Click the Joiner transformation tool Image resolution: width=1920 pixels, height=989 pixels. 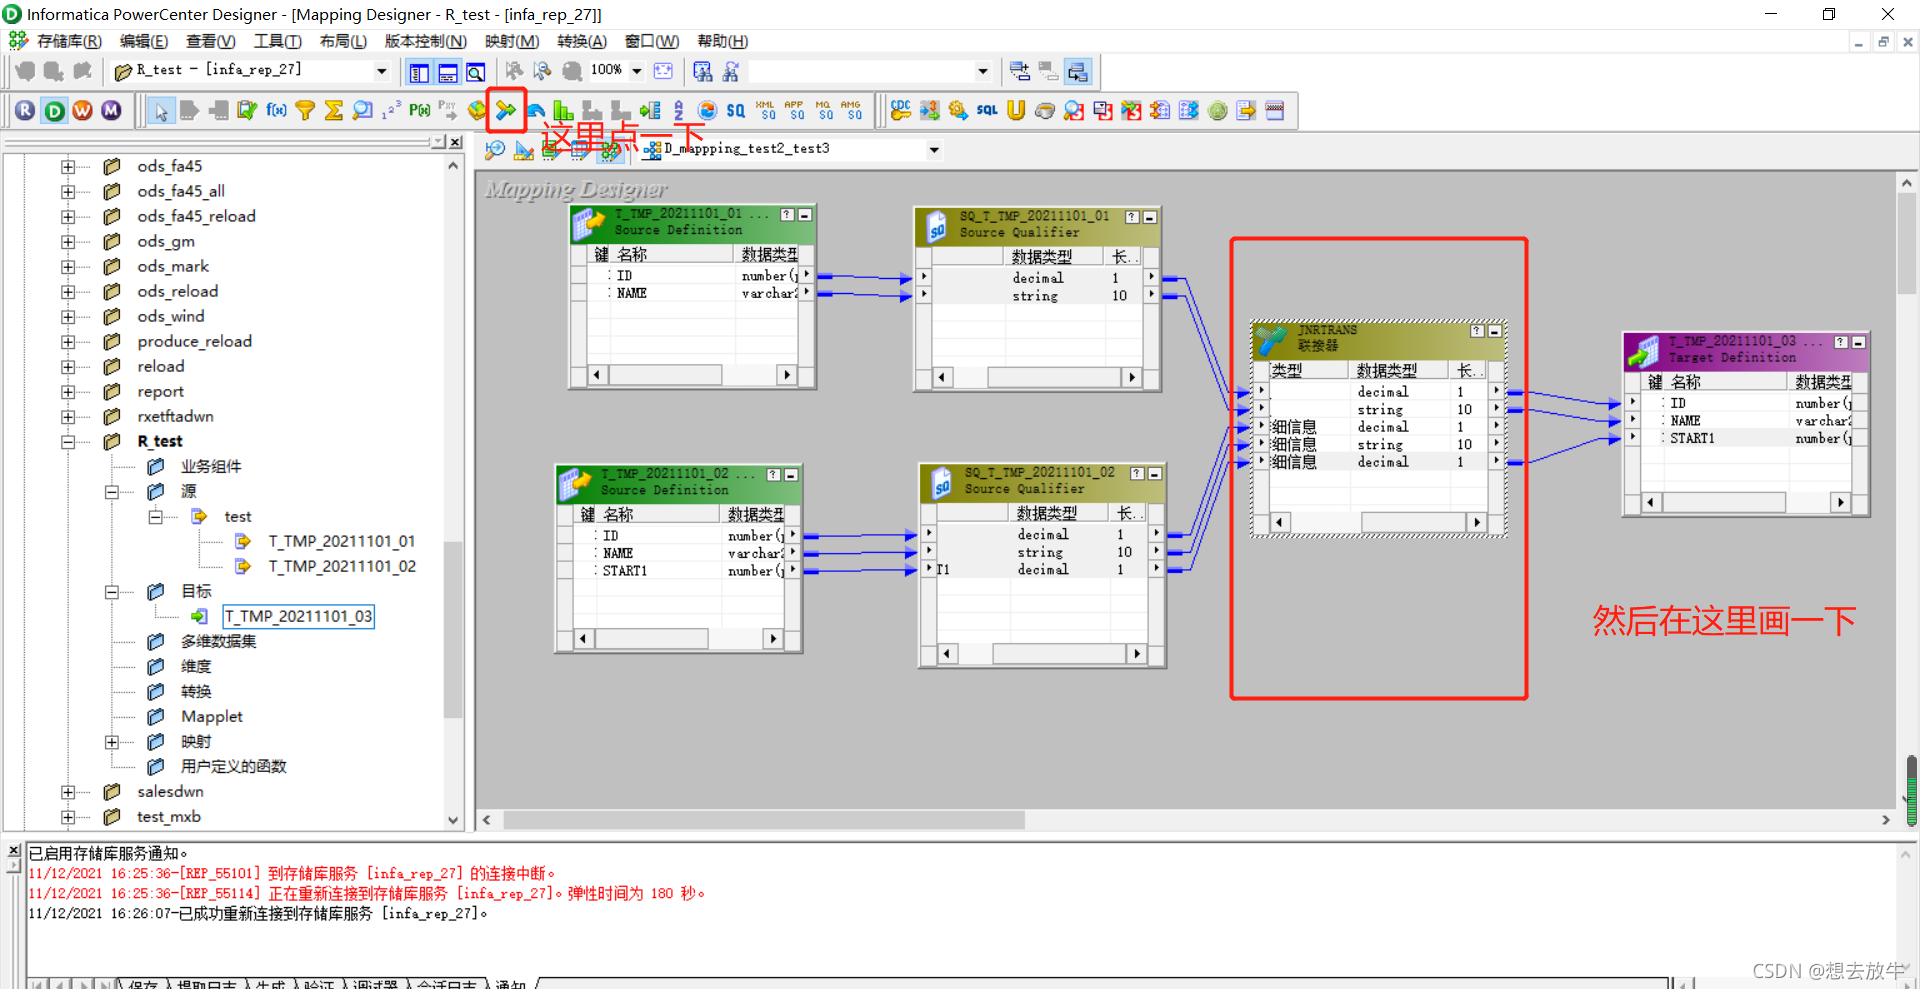click(506, 110)
